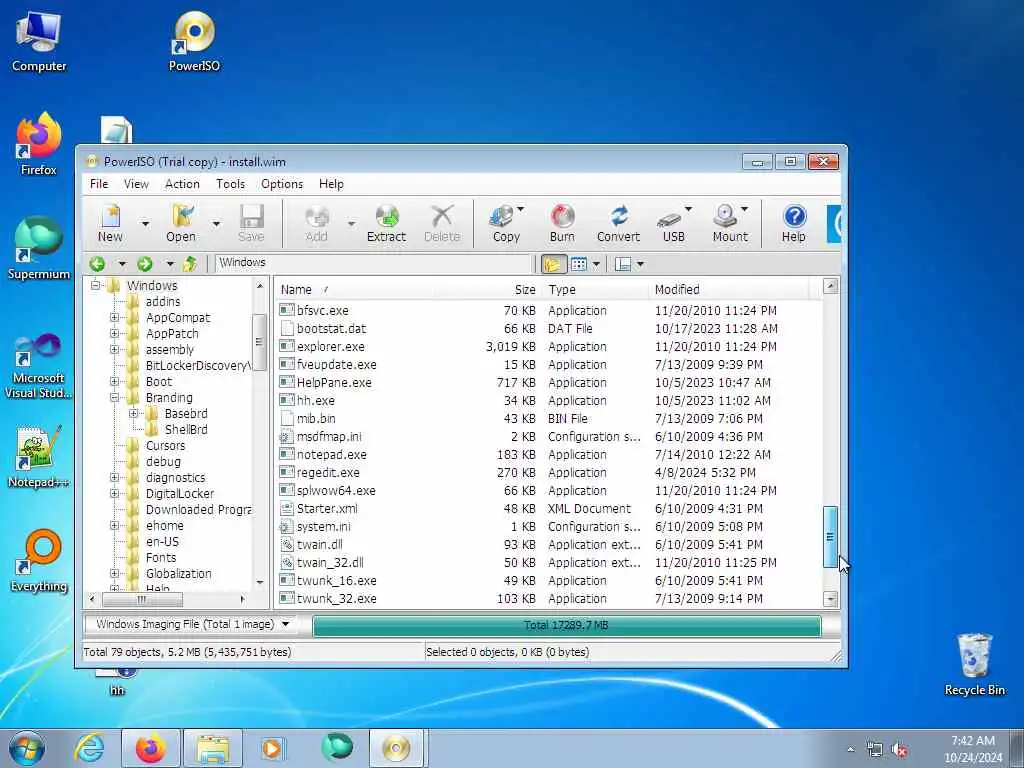Select the Cursors folder in tree
Viewport: 1024px width, 768px height.
click(x=165, y=446)
